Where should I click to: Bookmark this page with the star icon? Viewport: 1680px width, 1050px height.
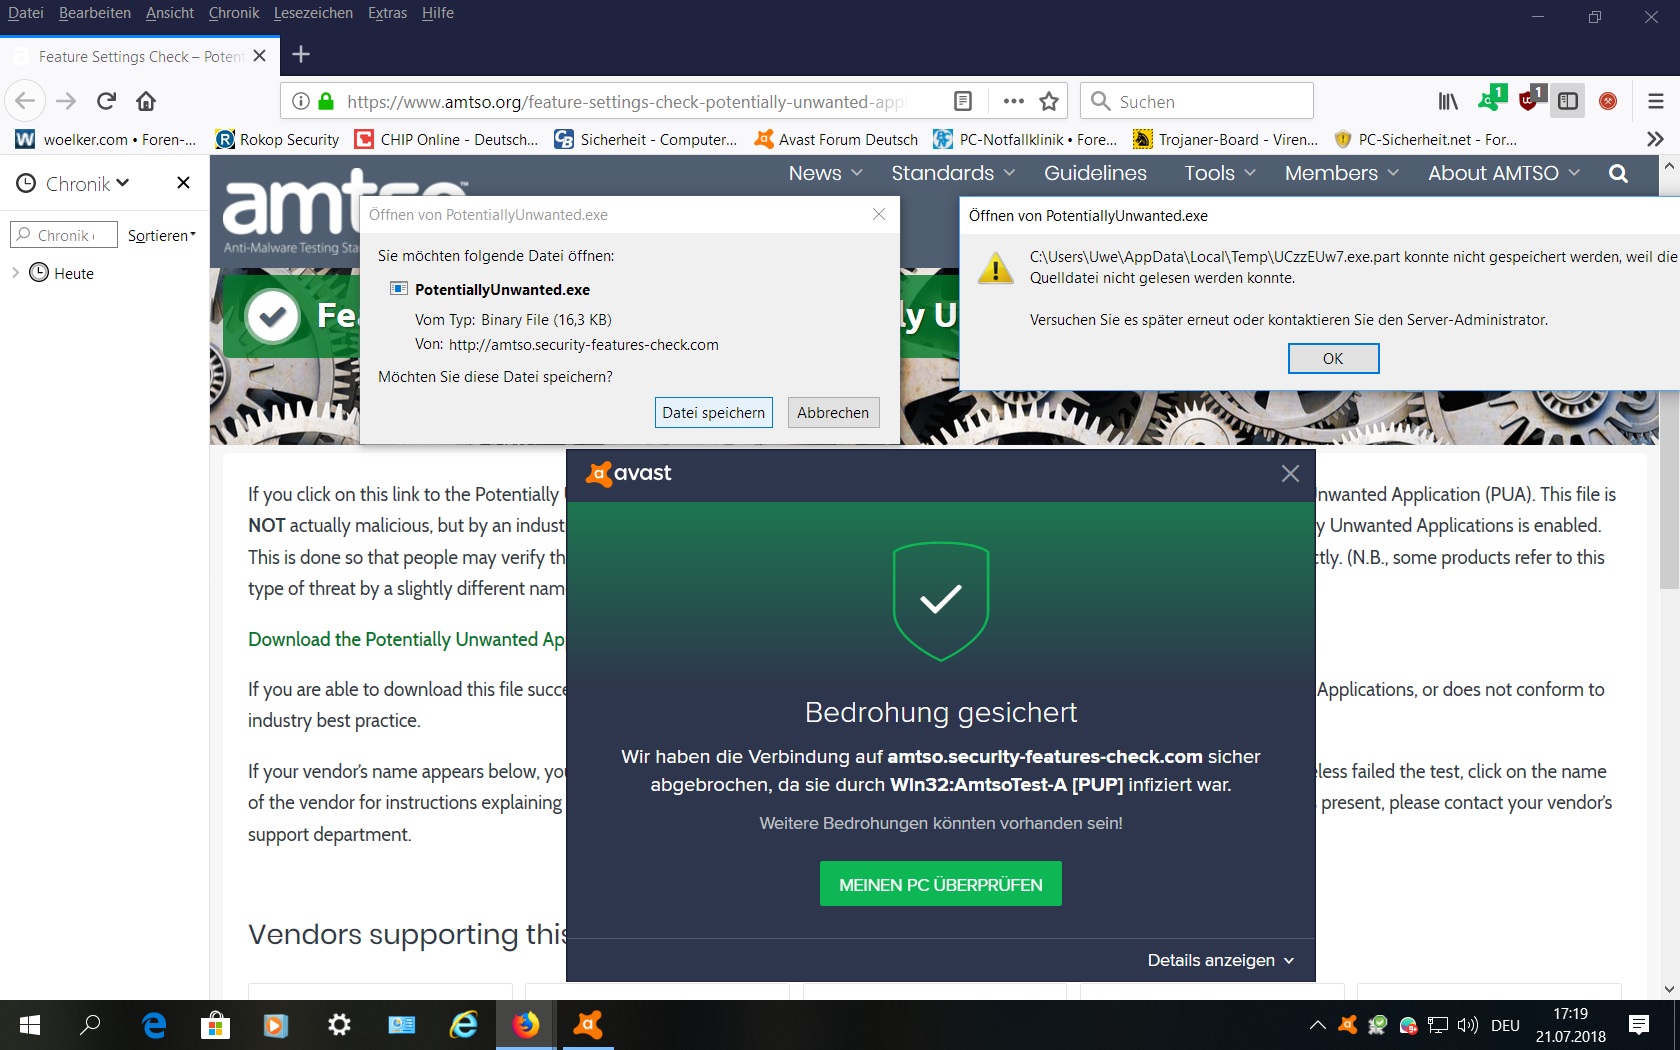click(1049, 101)
